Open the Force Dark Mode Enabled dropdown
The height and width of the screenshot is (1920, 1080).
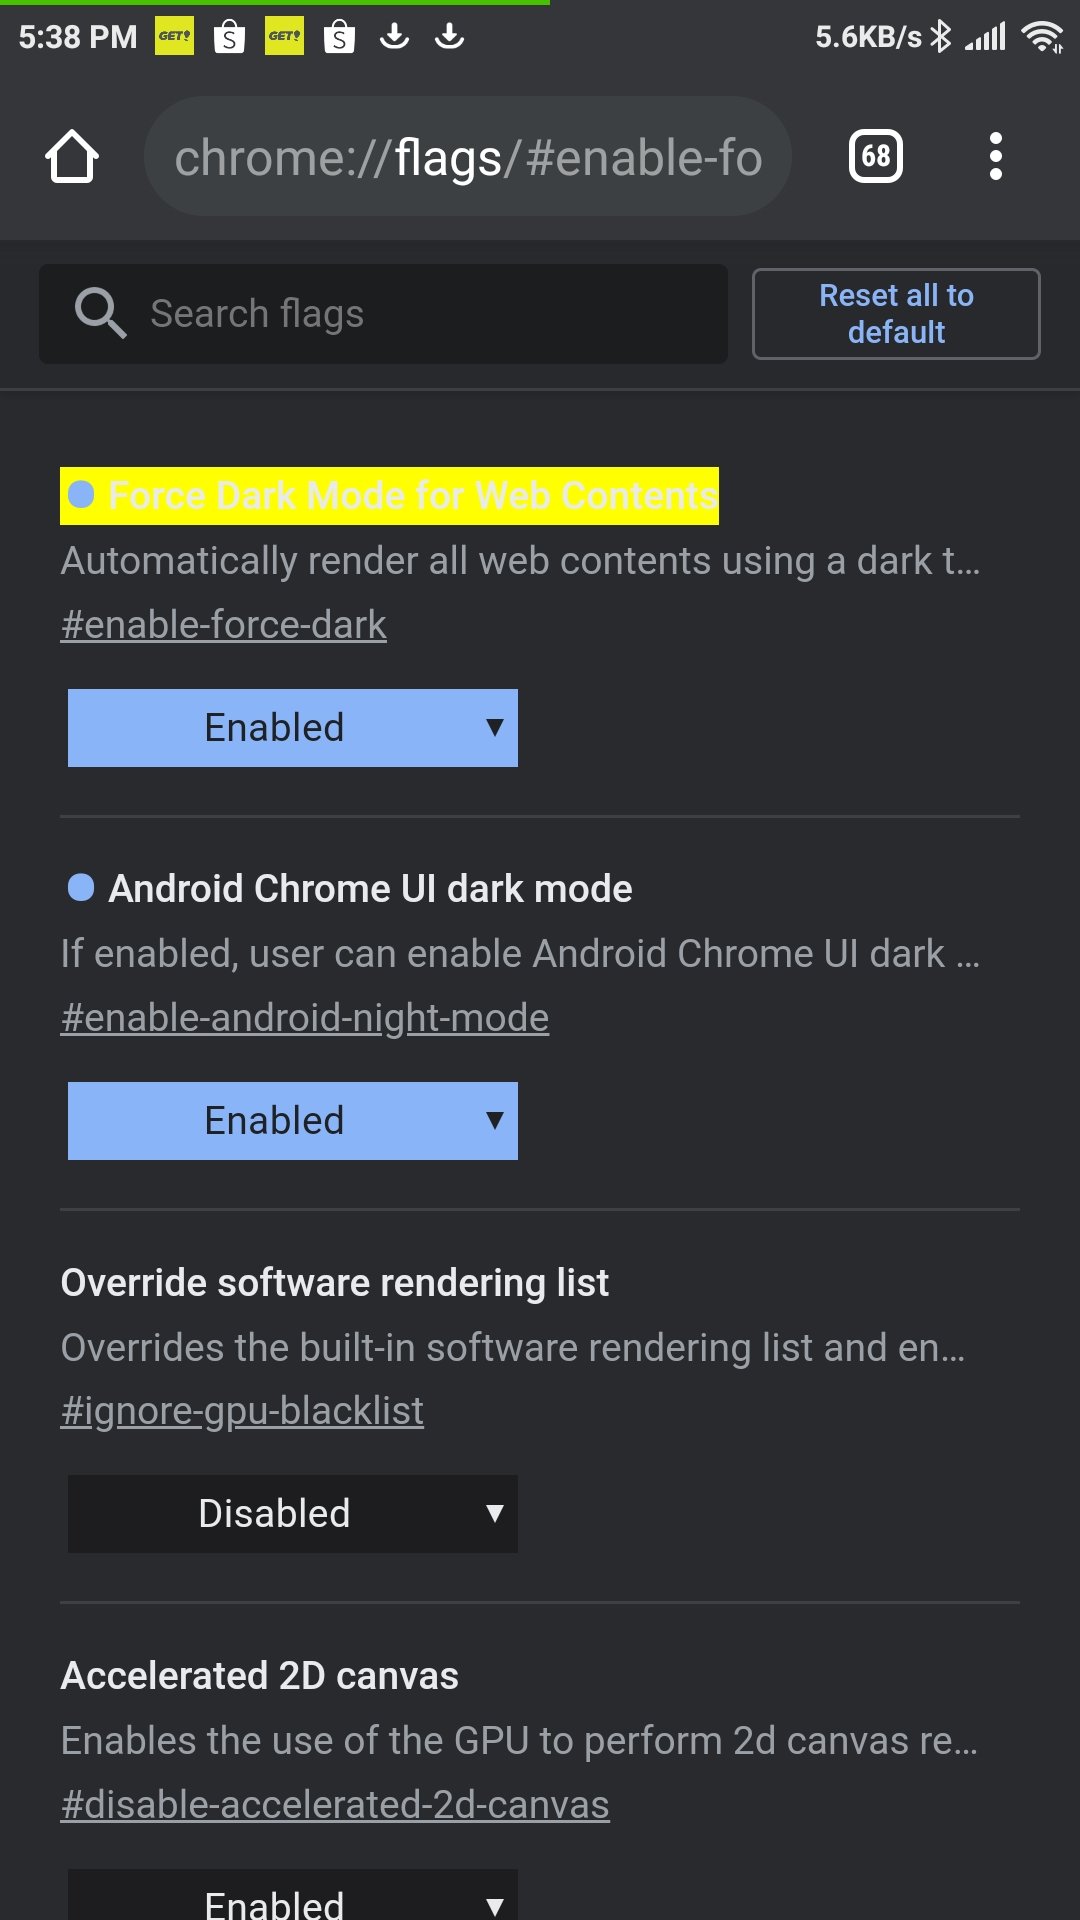[293, 728]
